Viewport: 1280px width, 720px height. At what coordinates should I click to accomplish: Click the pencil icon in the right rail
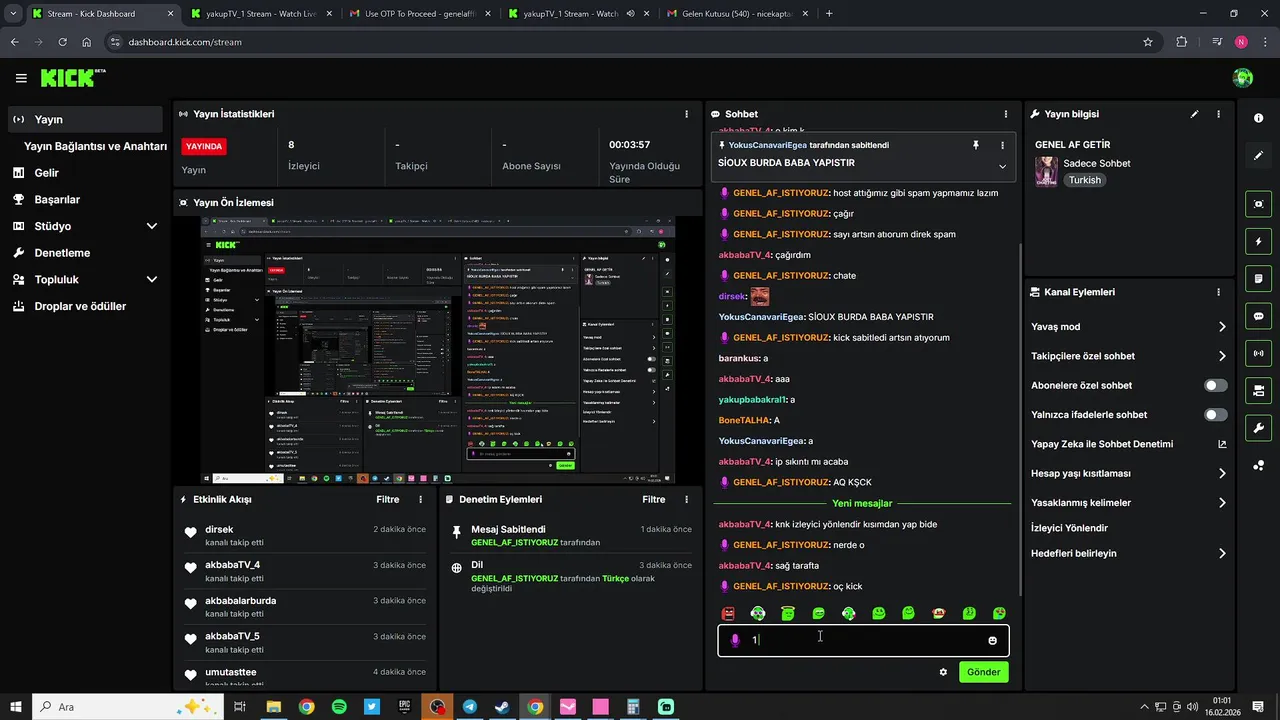1258,156
